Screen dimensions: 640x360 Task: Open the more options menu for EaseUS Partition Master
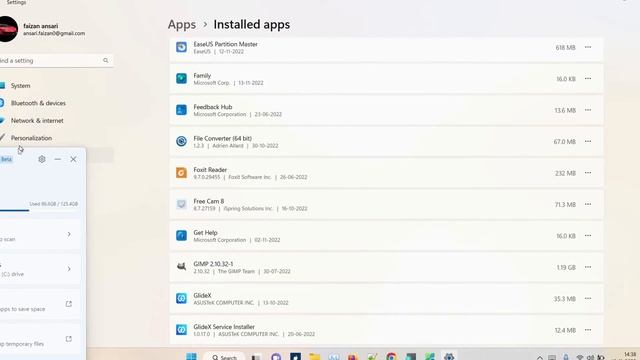point(588,47)
